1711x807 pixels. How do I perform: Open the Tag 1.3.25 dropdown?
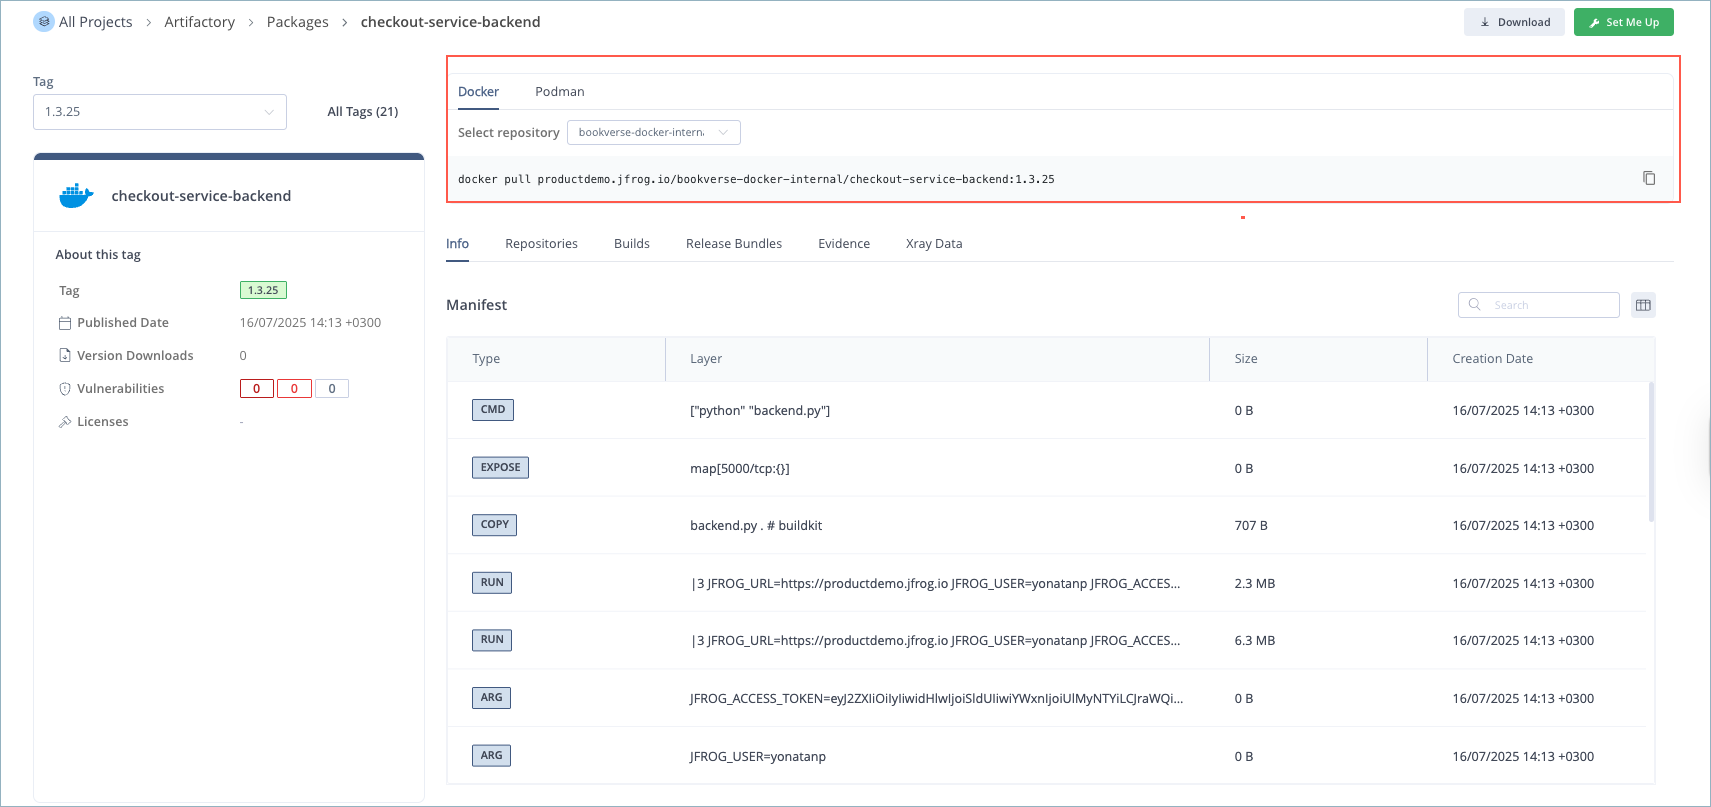point(160,112)
